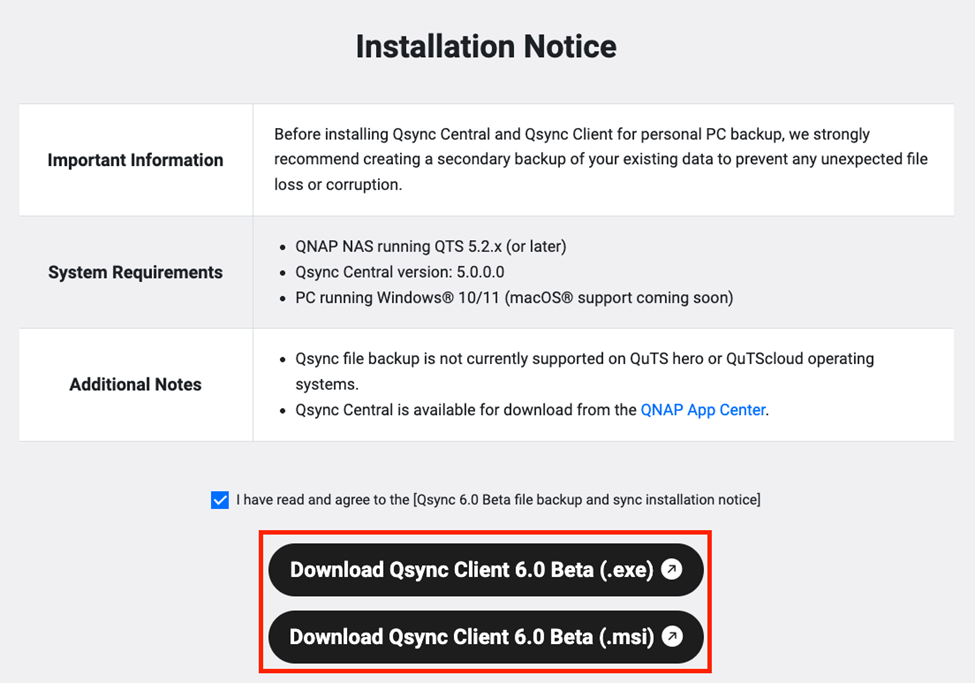The height and width of the screenshot is (683, 975).
Task: Click the 'I have read and agree' label text
Action: click(x=322, y=500)
